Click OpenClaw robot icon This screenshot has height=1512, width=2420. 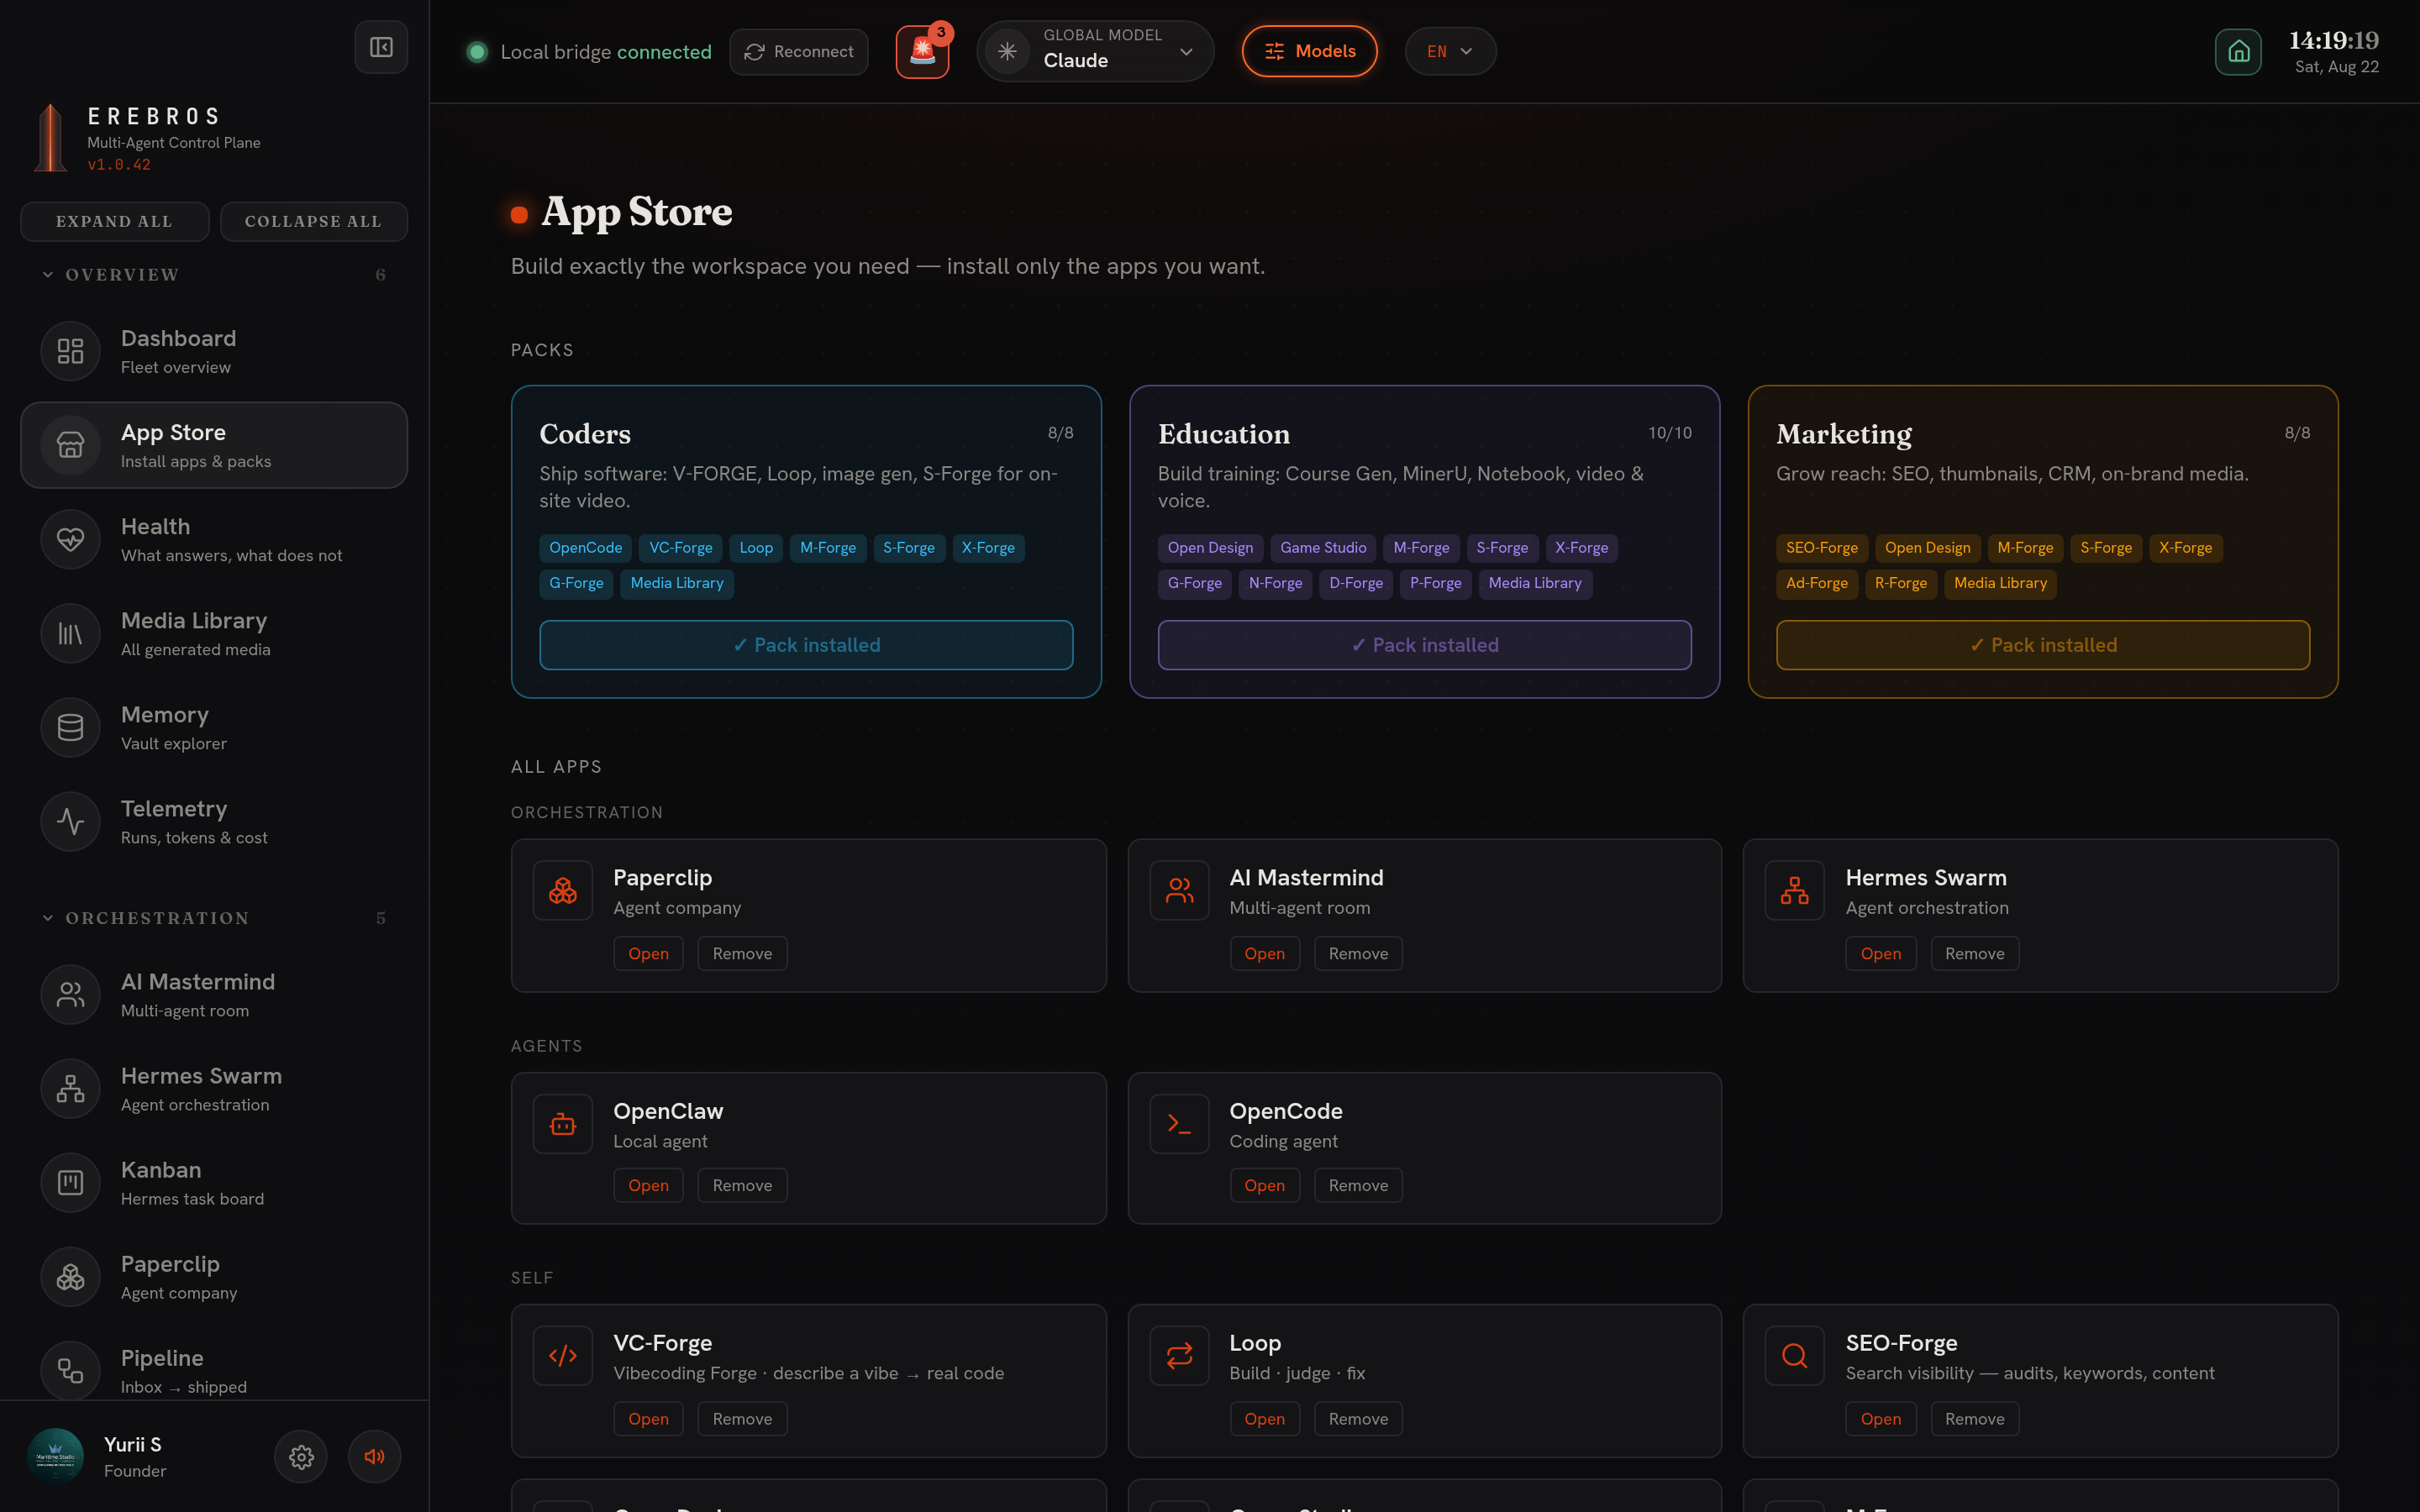tap(563, 1124)
